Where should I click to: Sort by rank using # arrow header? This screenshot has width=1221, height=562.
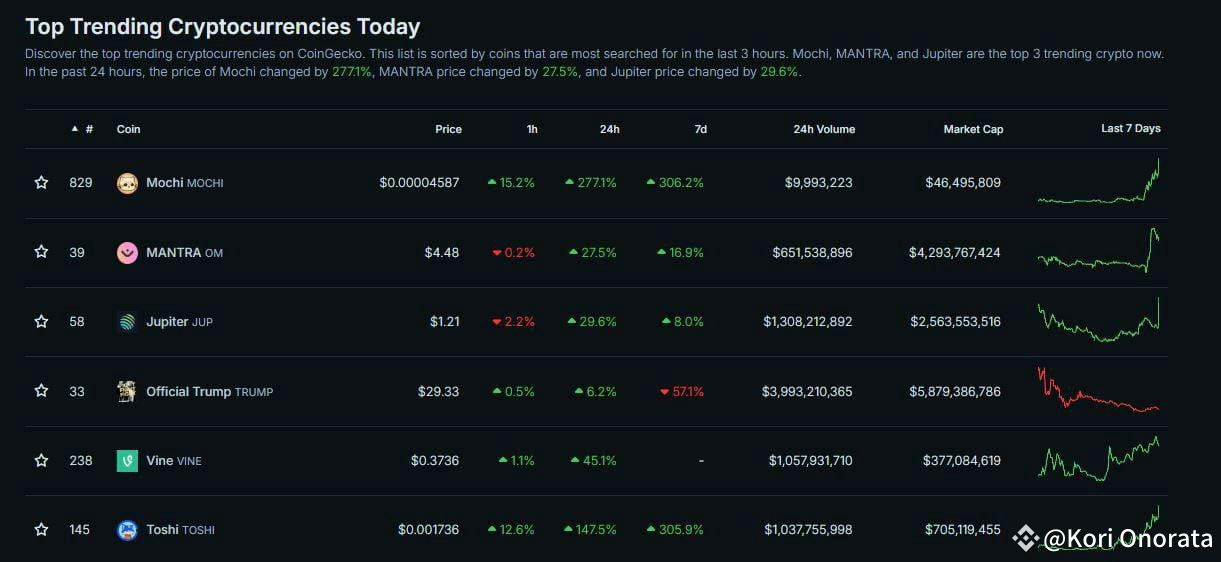[82, 129]
